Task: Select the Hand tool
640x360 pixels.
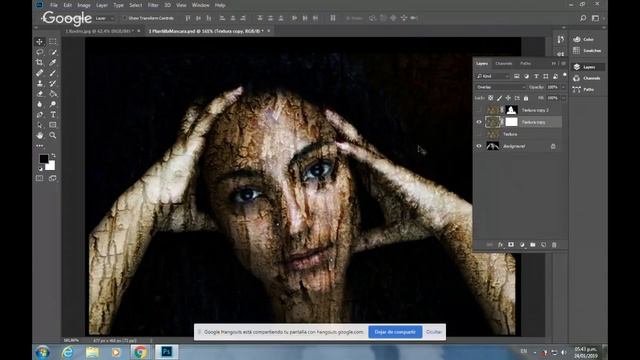Action: (40, 135)
